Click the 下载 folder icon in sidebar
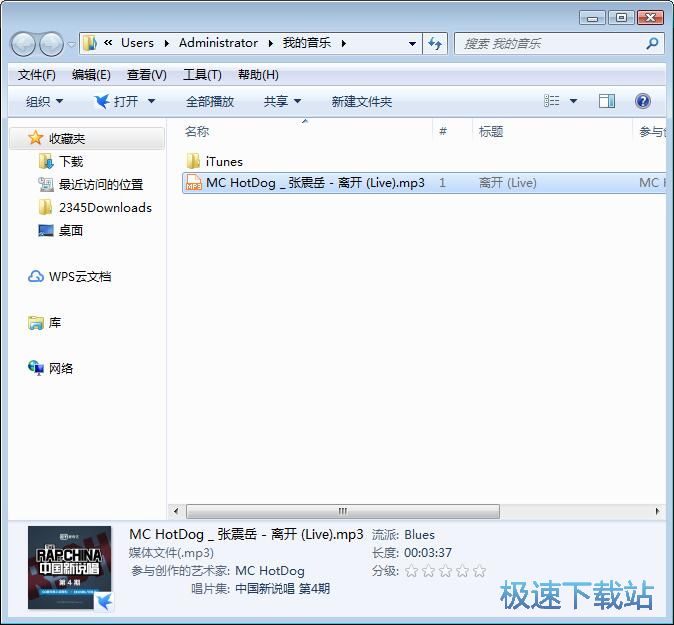 pos(46,162)
